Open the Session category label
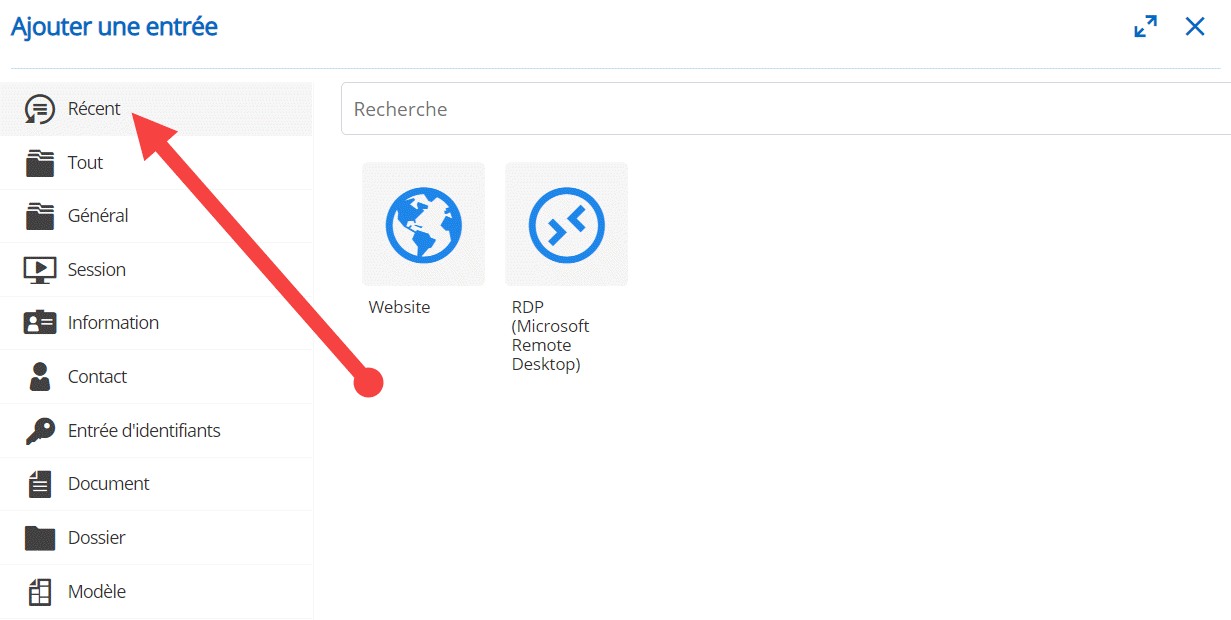This screenshot has height=620, width=1231. 97,270
